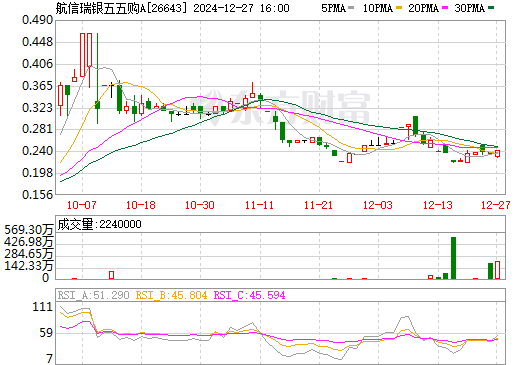Image resolution: width=520 pixels, height=365 pixels.
Task: Click the 569.30万 volume axis label
Action: (x=29, y=230)
